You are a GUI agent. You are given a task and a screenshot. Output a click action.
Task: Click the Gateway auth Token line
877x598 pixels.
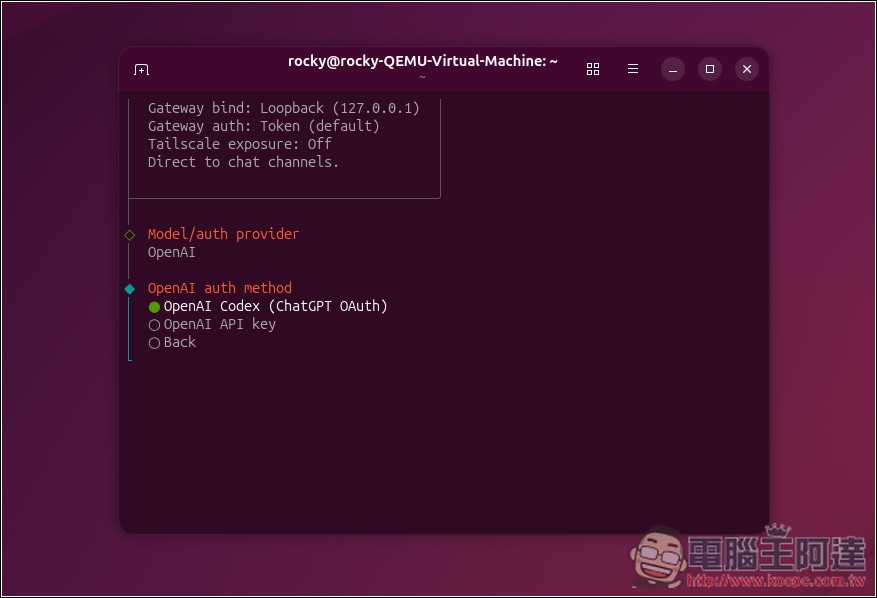coord(263,126)
